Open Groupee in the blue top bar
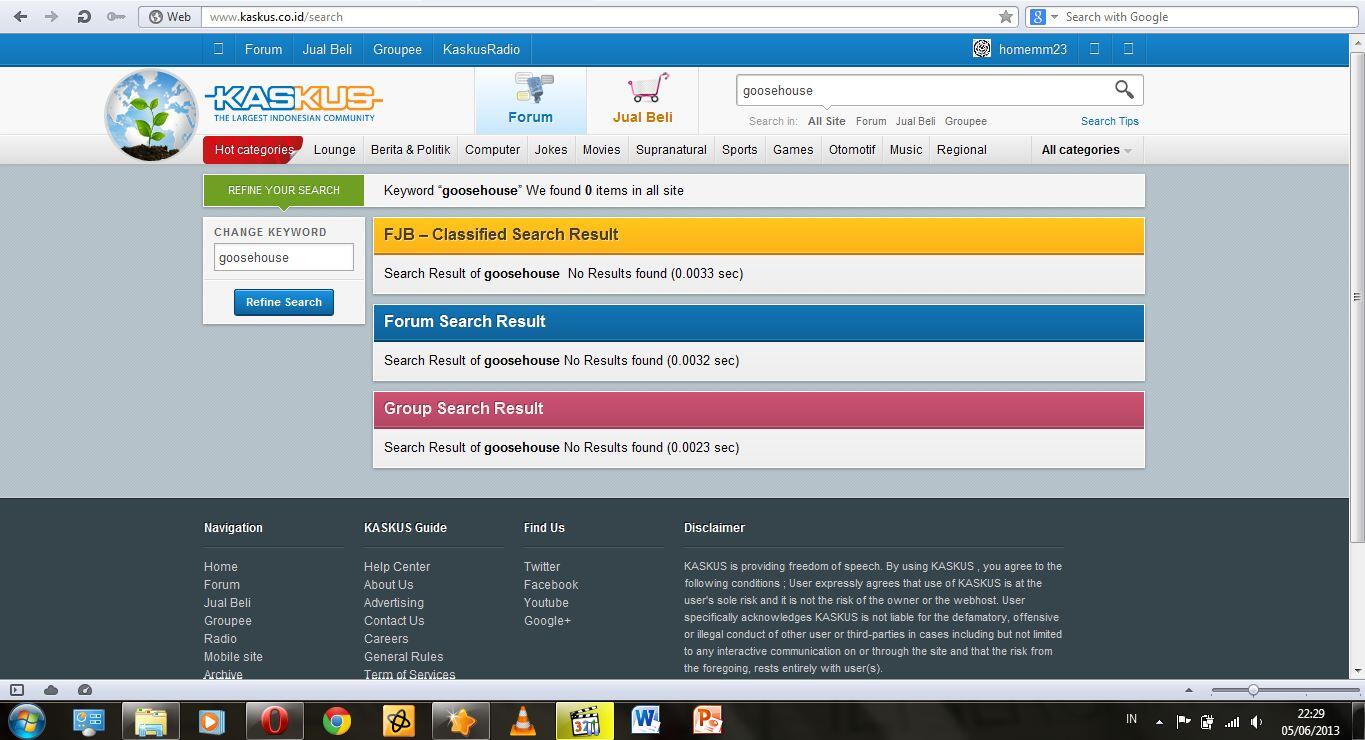 [x=397, y=49]
